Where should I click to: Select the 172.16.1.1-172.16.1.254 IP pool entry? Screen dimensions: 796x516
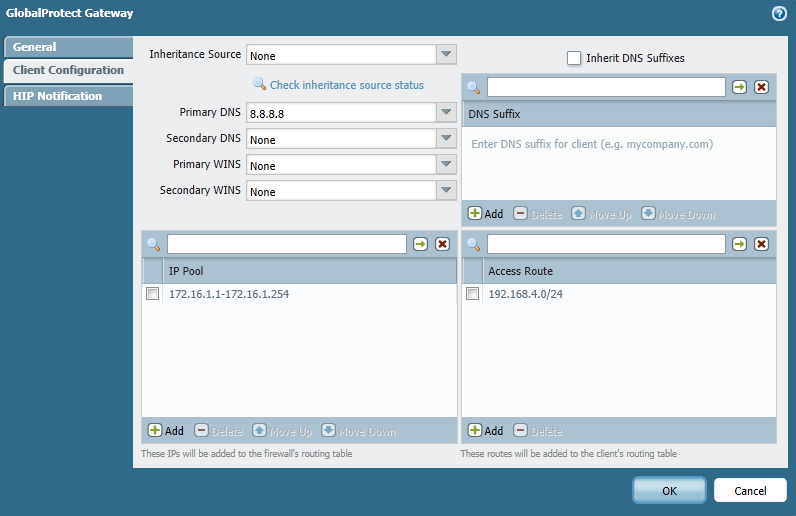[x=229, y=294]
